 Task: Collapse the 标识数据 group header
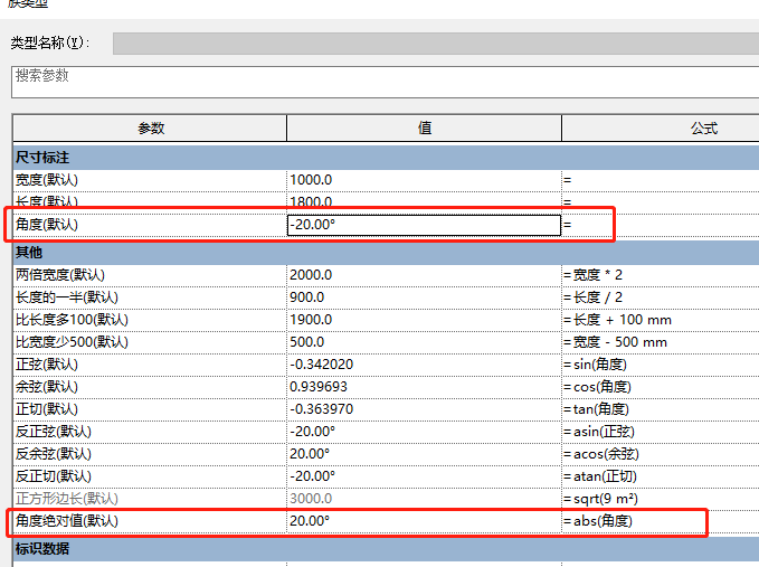[386, 549]
